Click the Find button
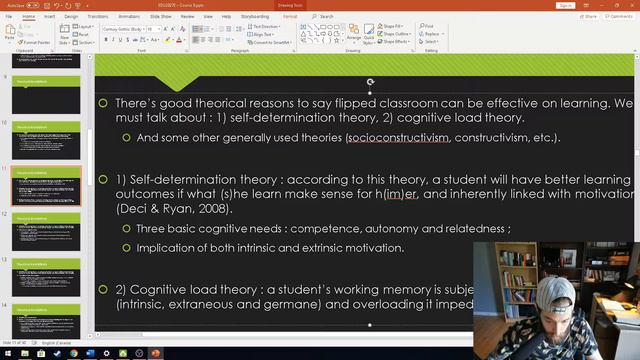The height and width of the screenshot is (360, 640). pos(427,26)
